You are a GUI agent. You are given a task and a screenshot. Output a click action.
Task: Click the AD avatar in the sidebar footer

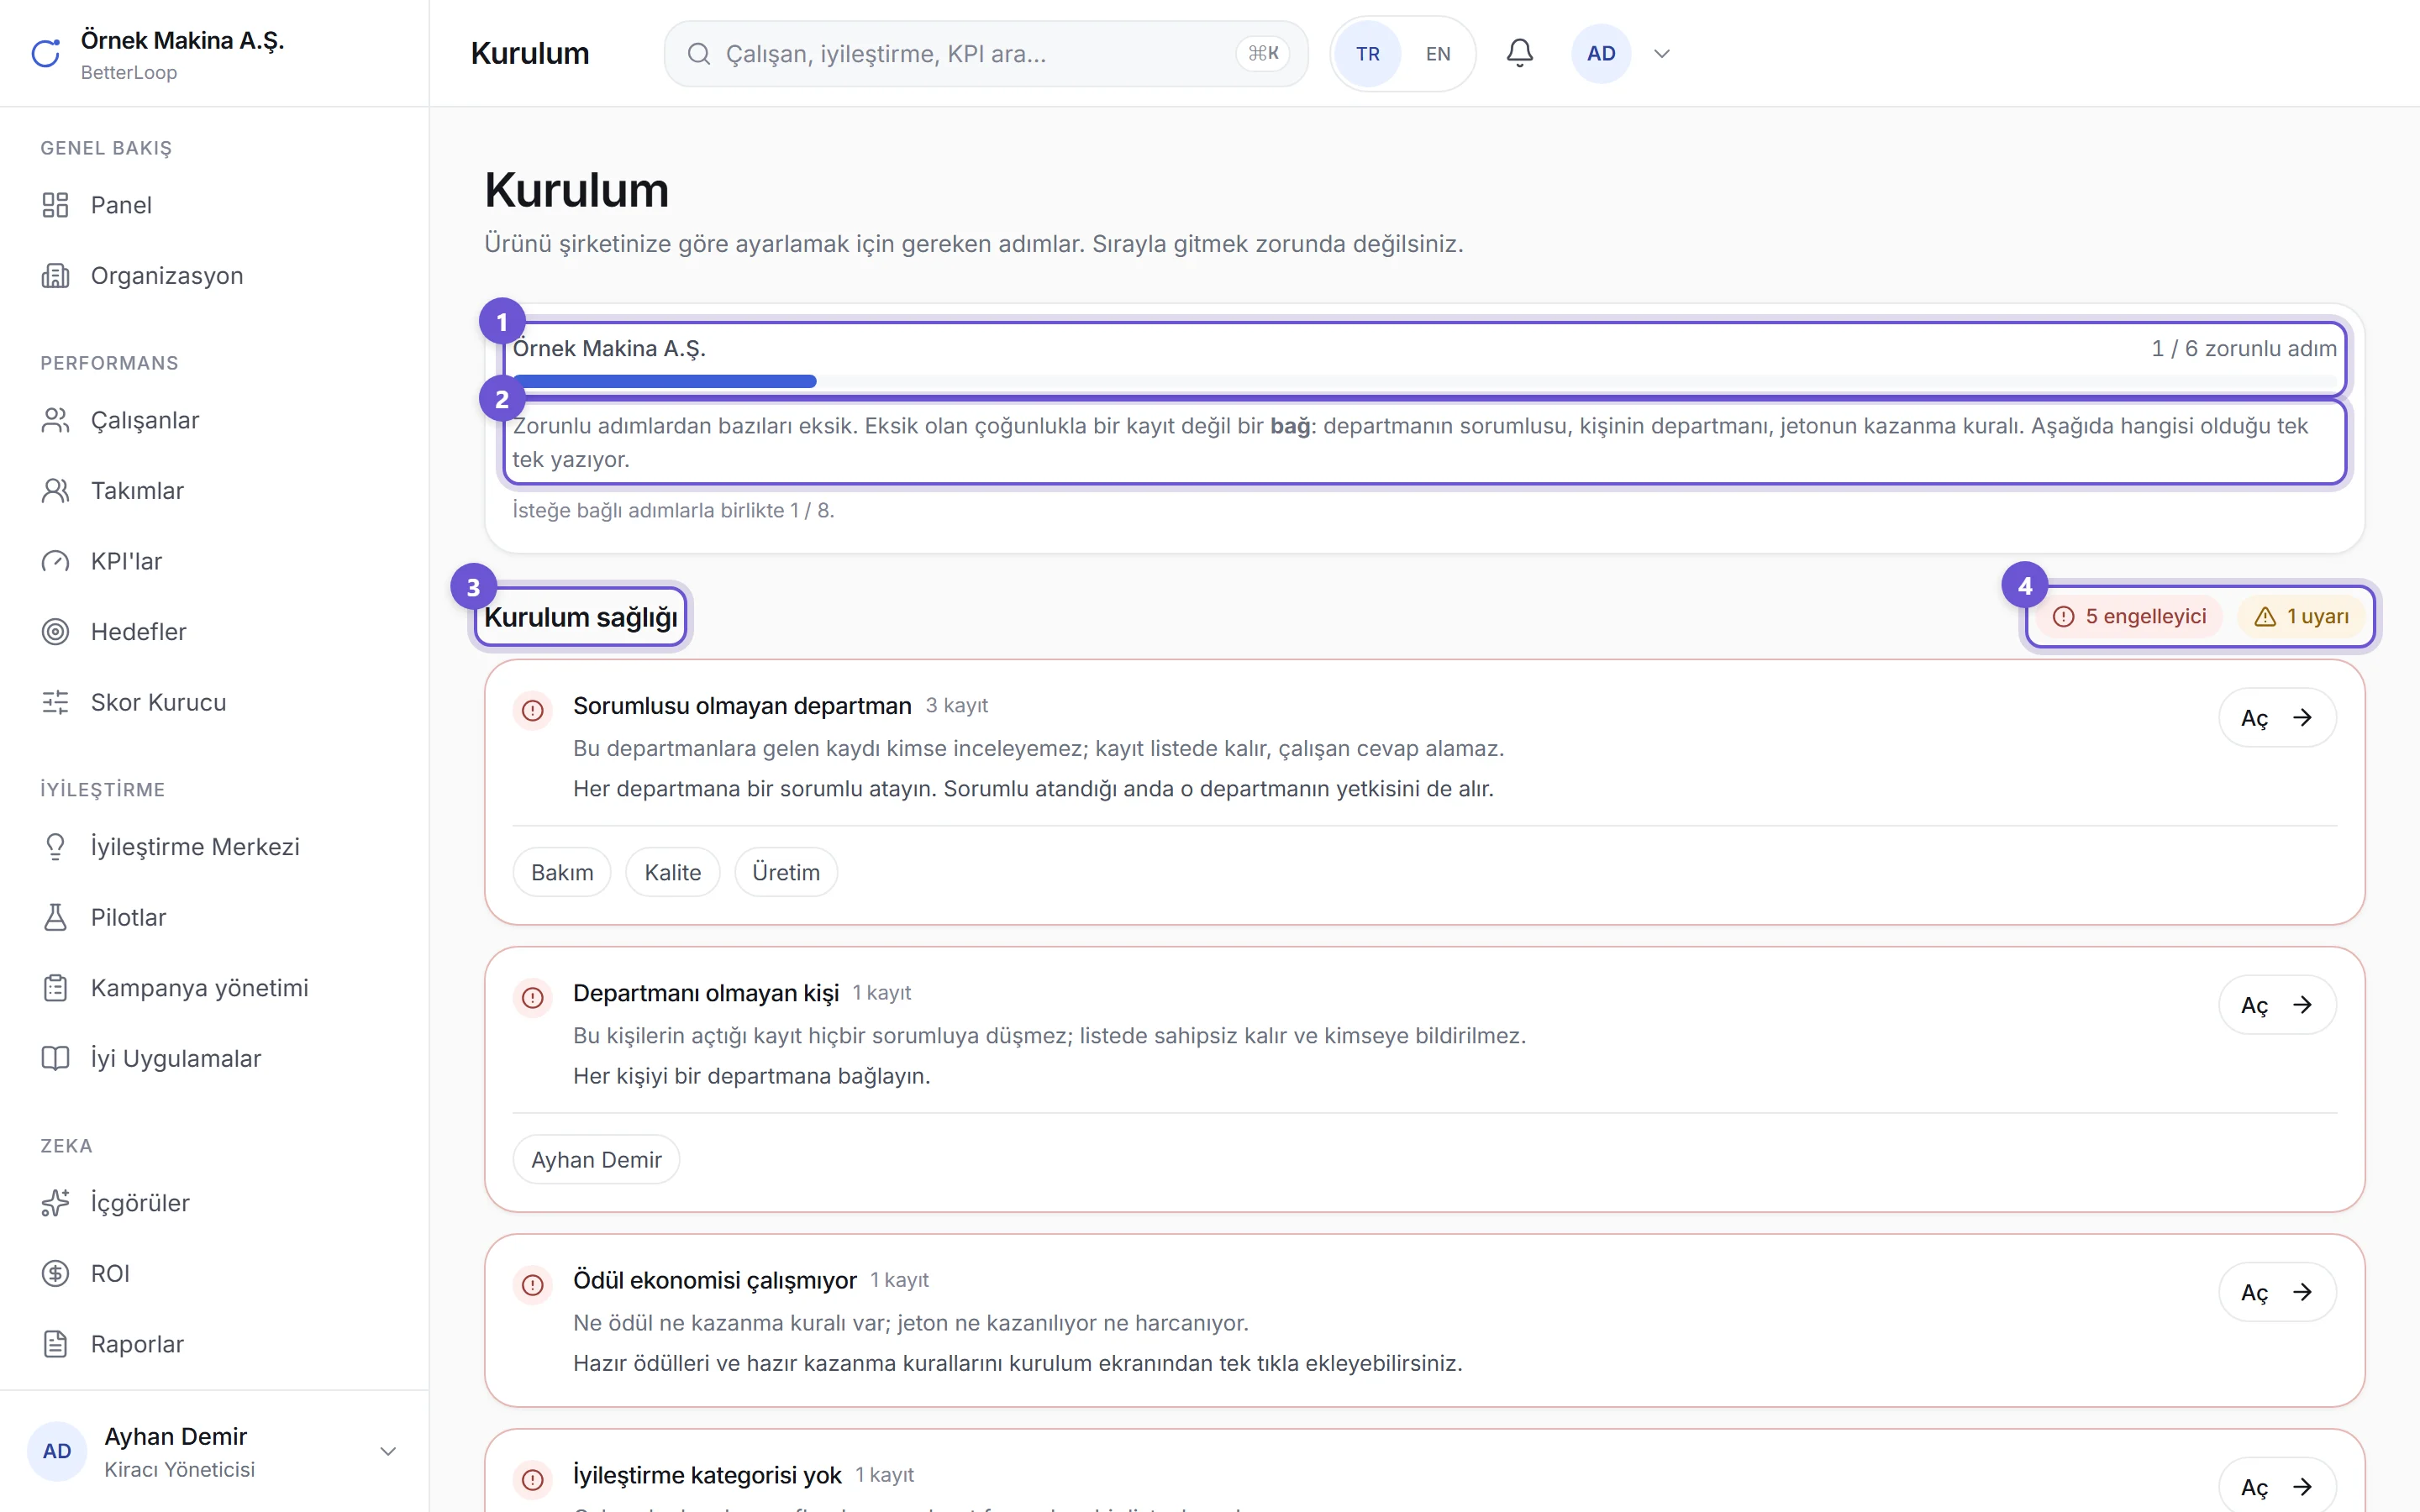point(57,1451)
